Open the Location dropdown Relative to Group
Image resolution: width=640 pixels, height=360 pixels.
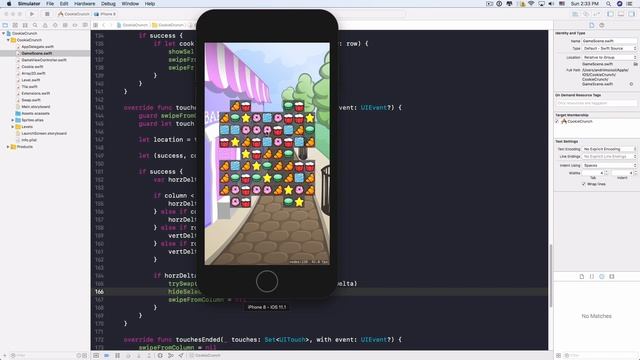click(609, 58)
